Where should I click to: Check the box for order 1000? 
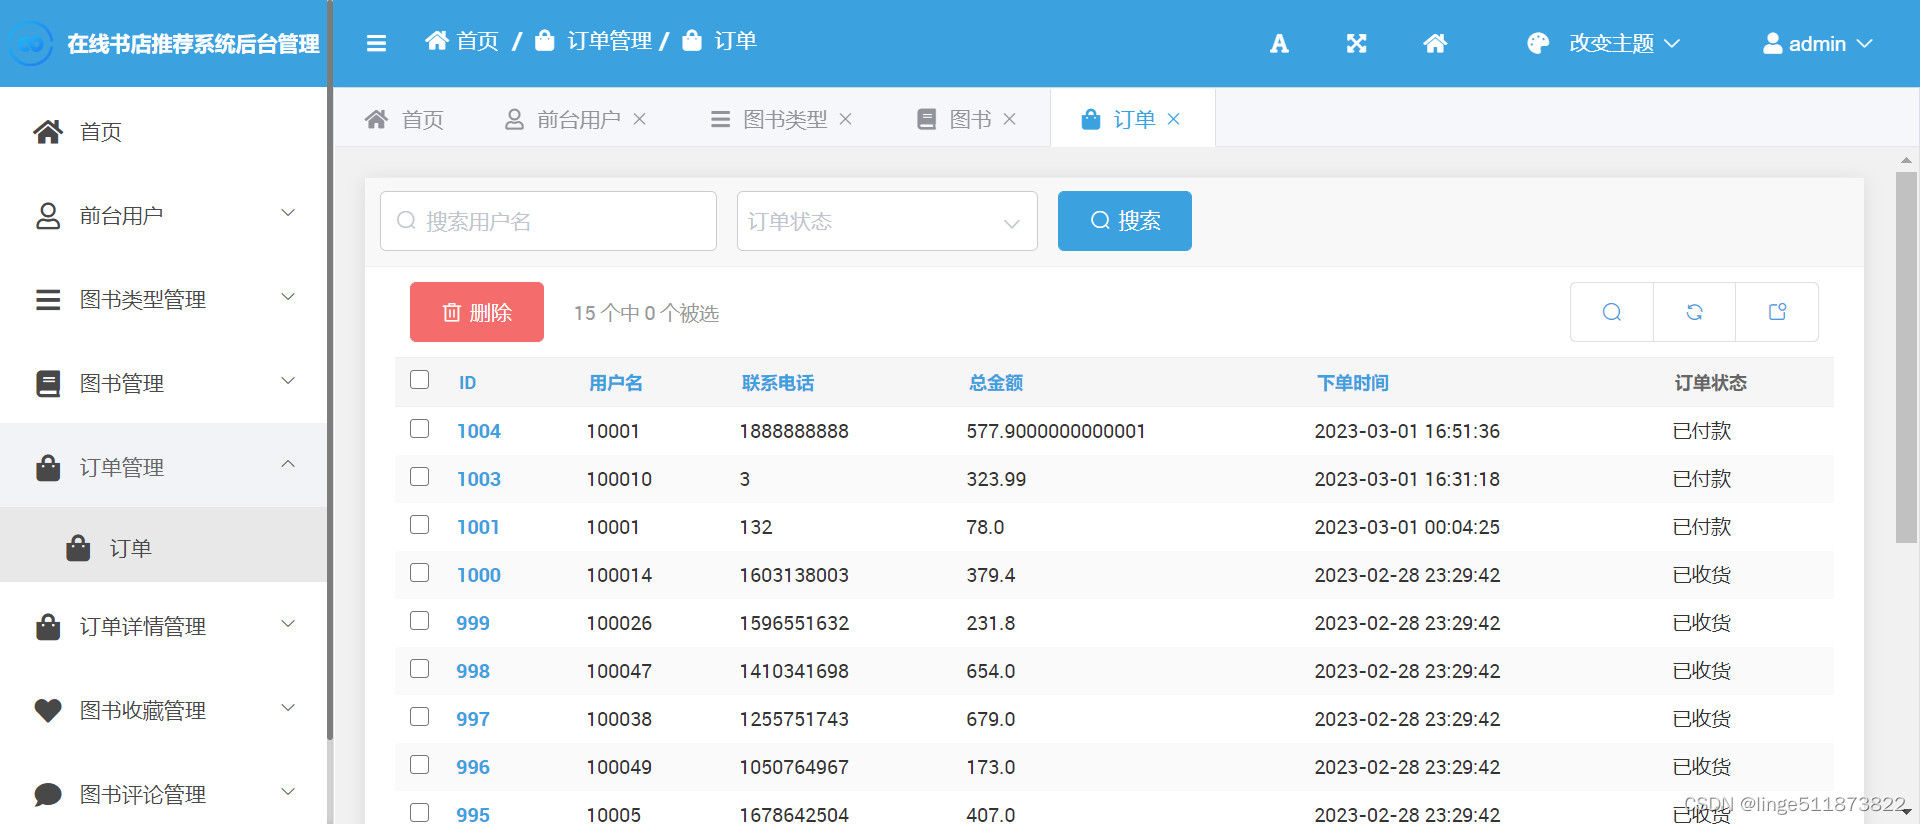(x=420, y=573)
